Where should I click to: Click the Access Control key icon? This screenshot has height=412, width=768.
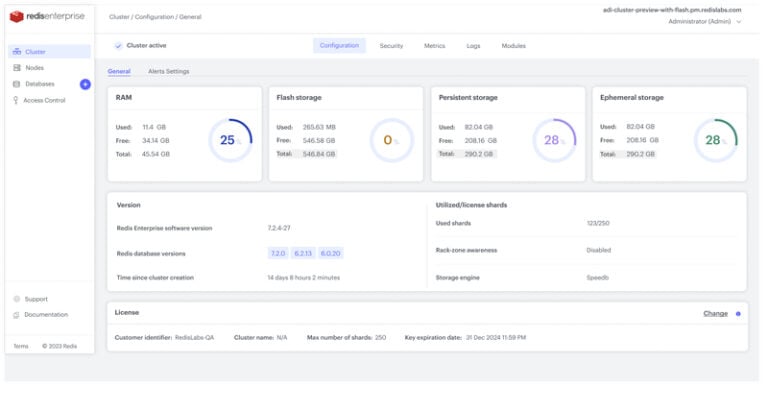17,100
